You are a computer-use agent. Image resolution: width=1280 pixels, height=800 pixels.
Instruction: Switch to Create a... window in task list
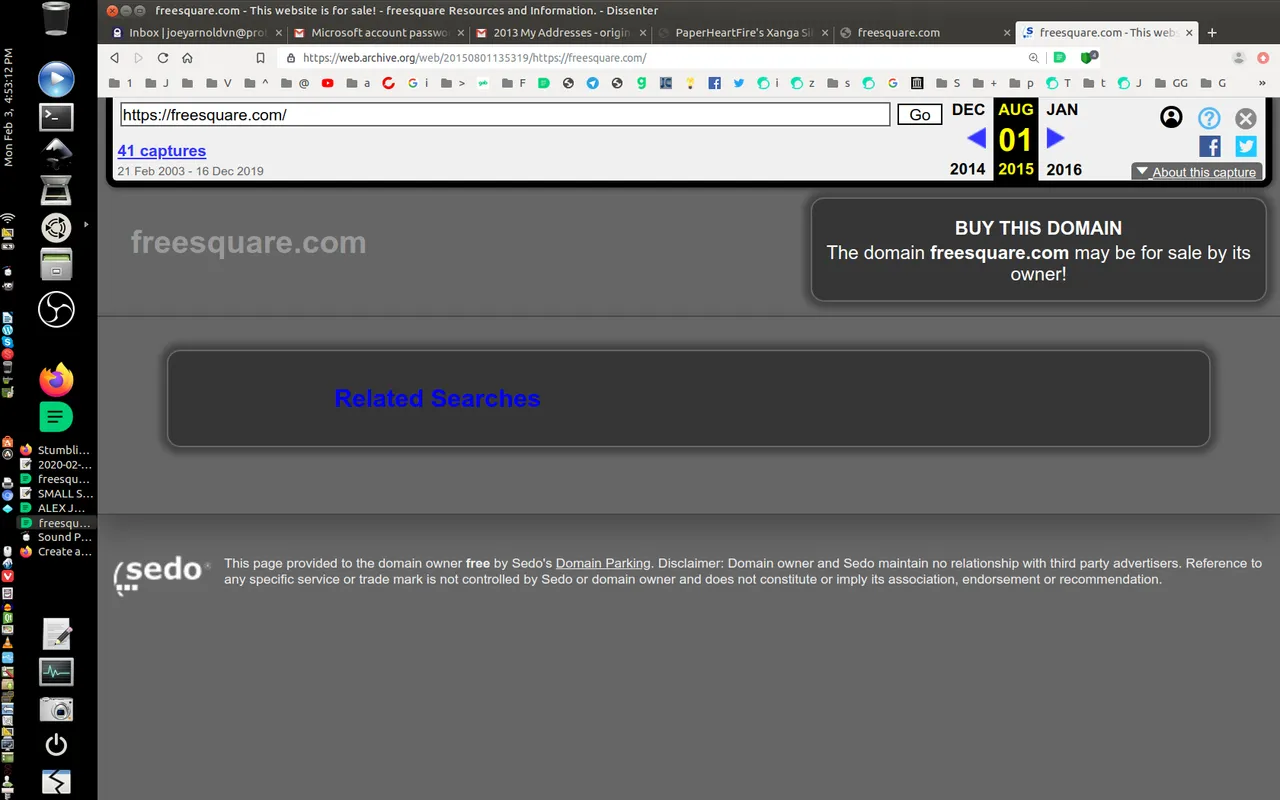(56, 552)
